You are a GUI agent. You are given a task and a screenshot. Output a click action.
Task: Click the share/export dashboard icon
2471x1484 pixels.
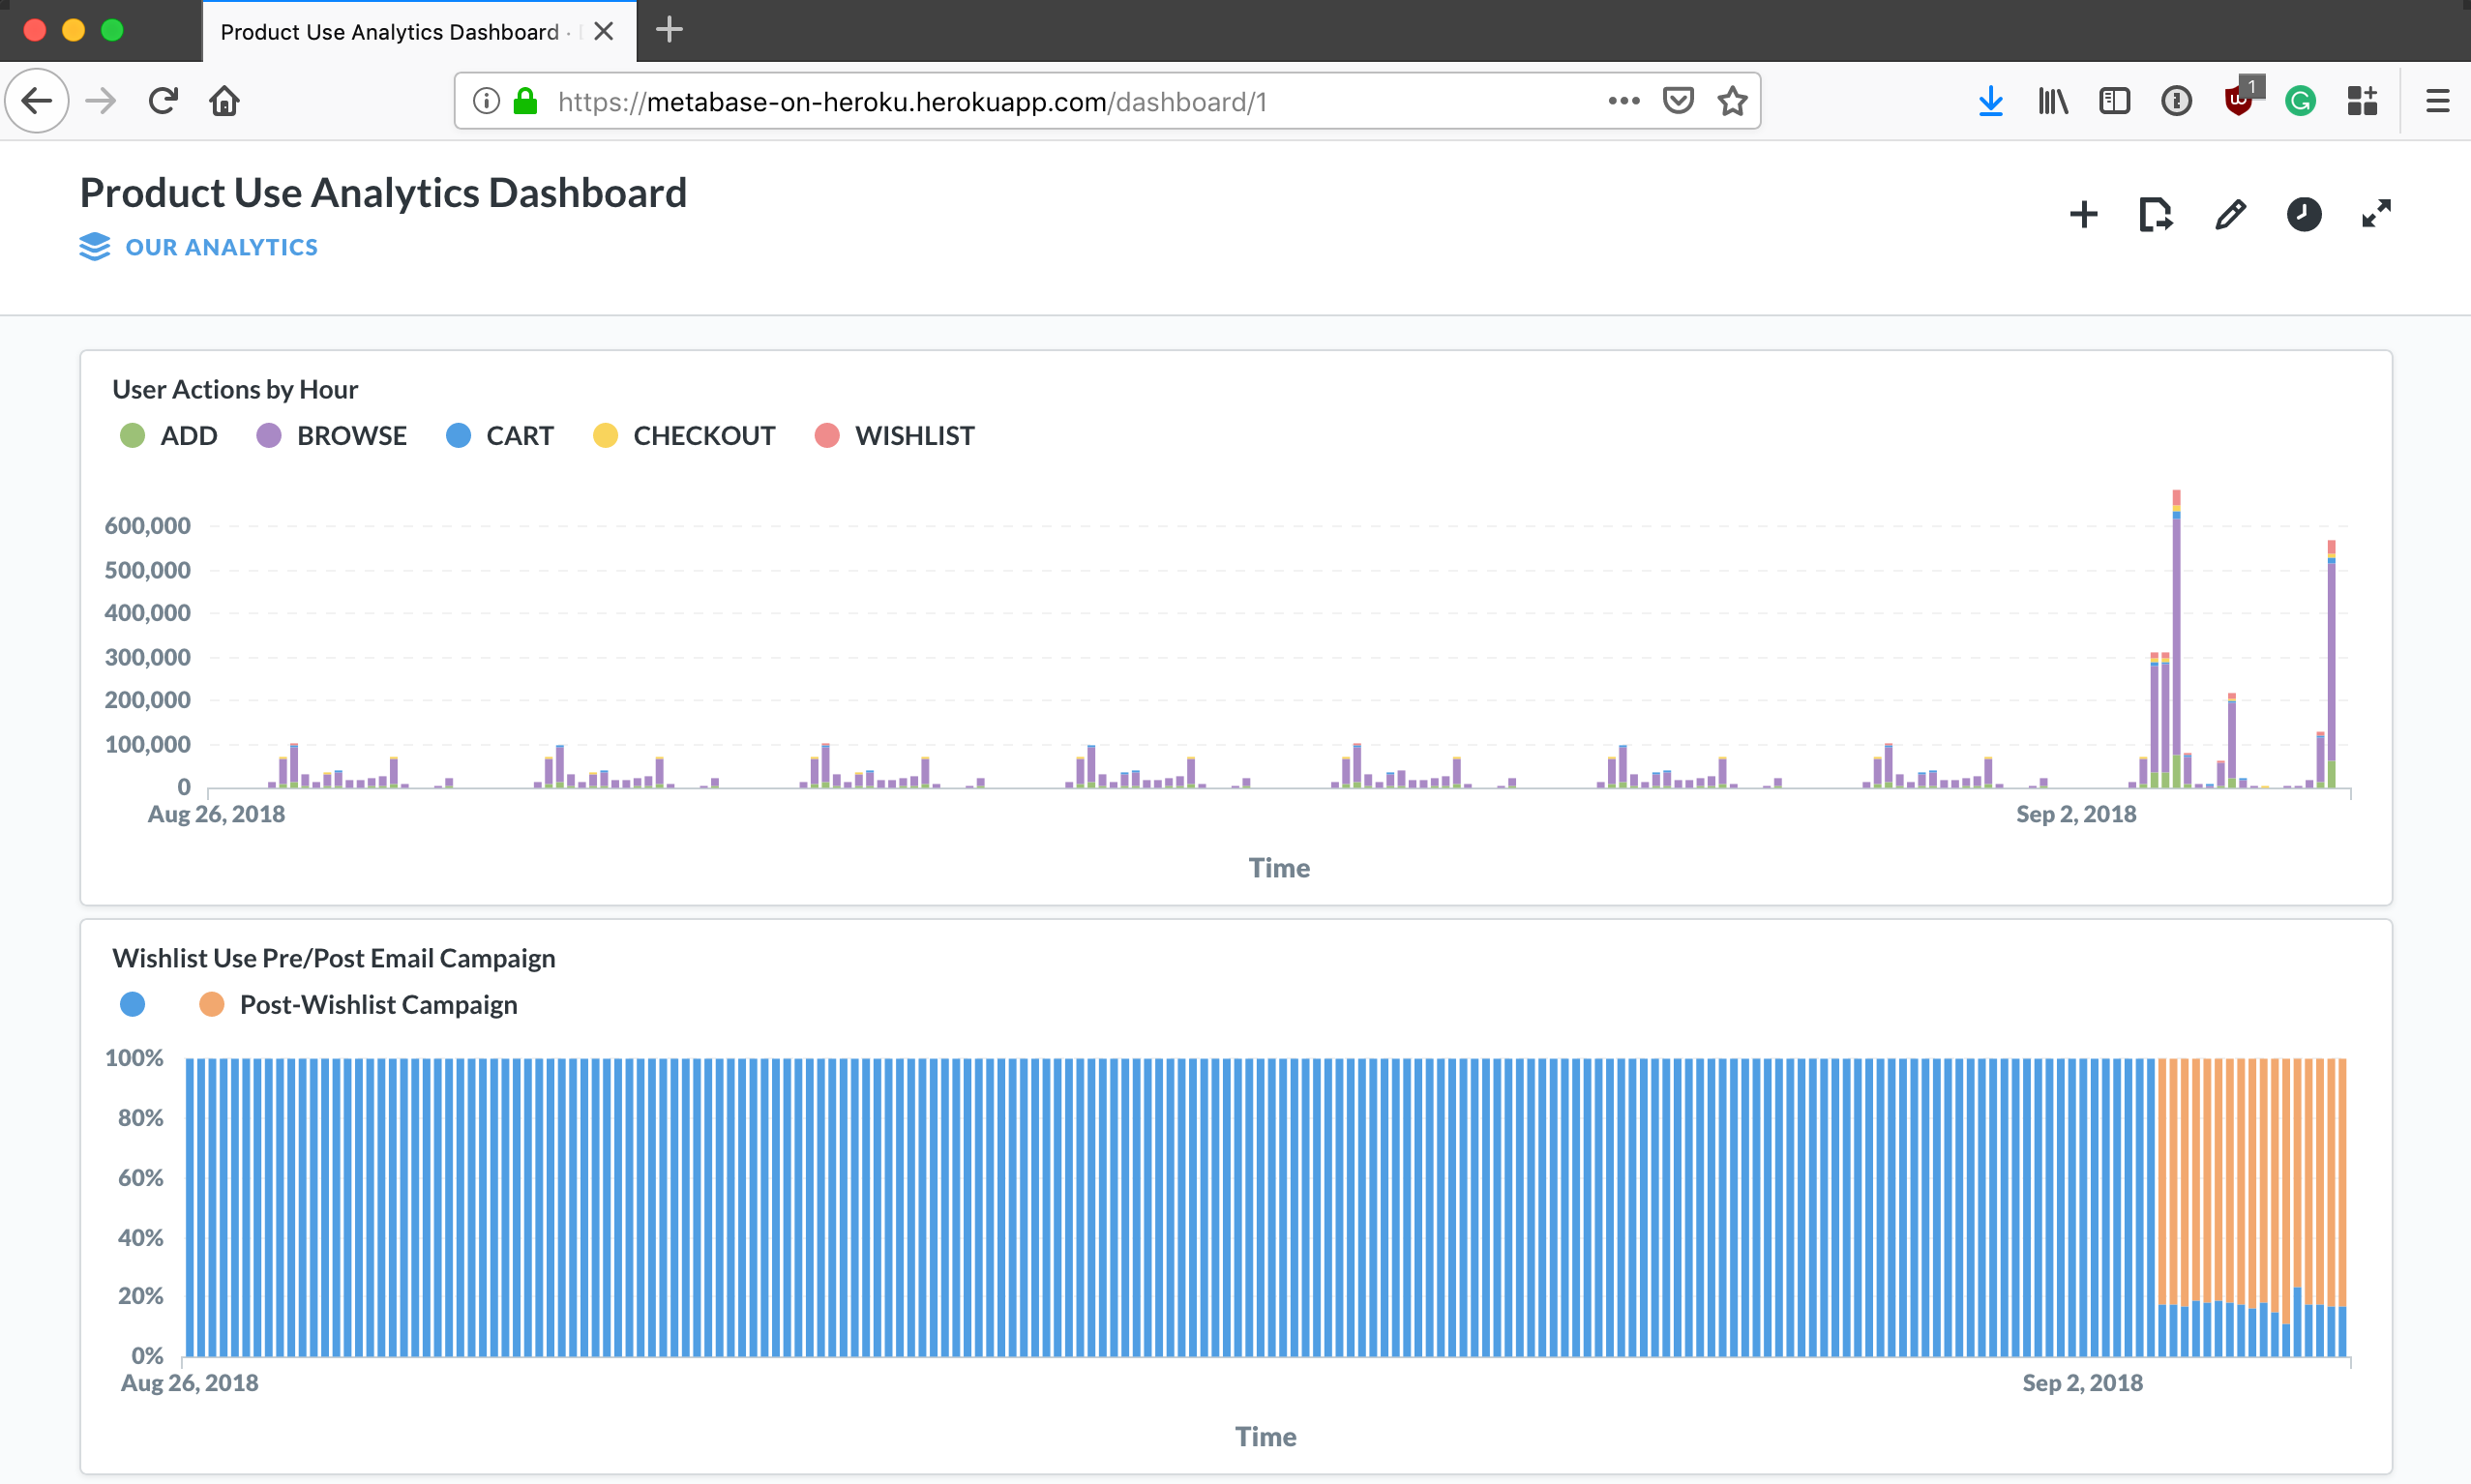2155,214
